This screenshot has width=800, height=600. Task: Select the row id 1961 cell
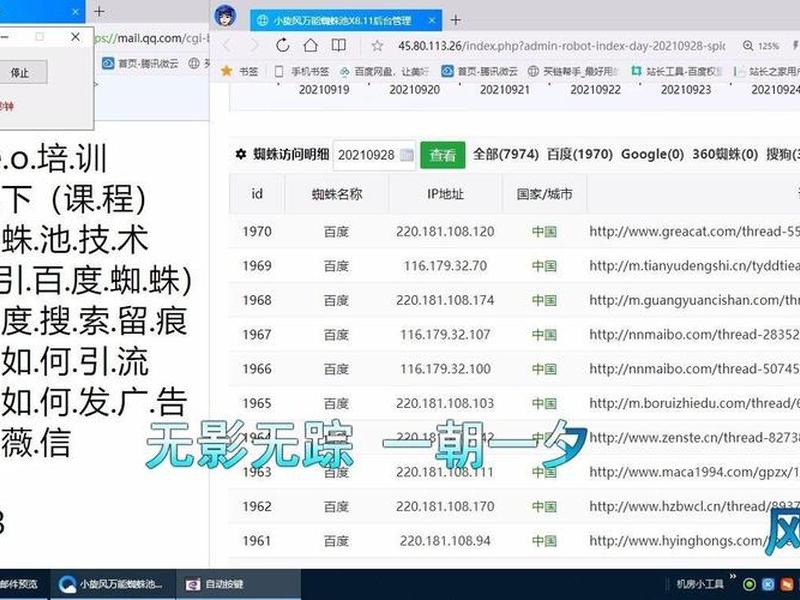[257, 541]
